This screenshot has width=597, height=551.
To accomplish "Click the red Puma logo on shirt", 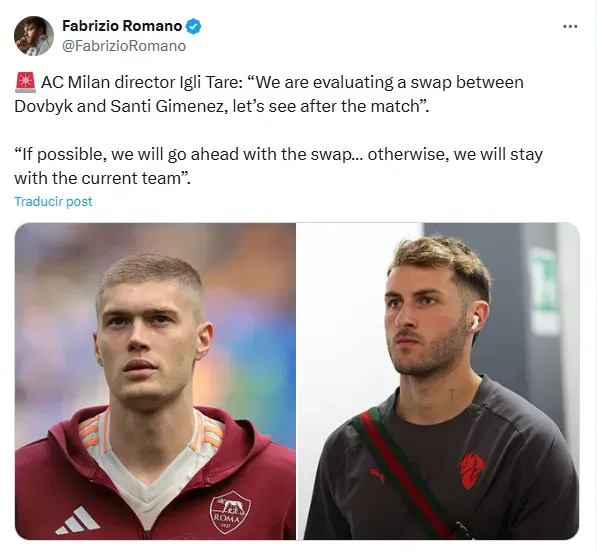I will click(378, 475).
